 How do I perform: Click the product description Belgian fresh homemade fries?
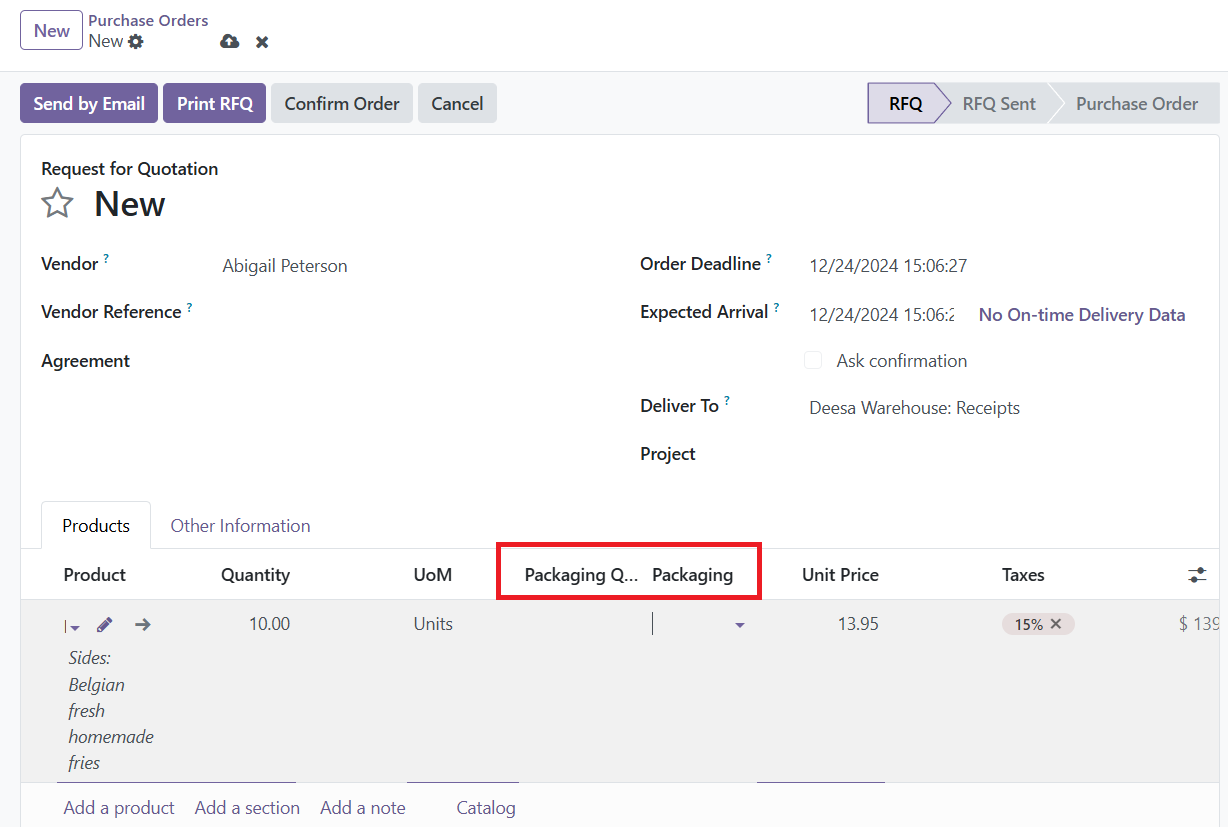(111, 711)
